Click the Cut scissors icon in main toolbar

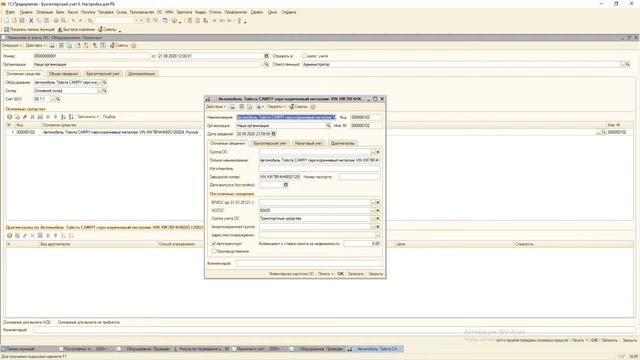(31, 20)
